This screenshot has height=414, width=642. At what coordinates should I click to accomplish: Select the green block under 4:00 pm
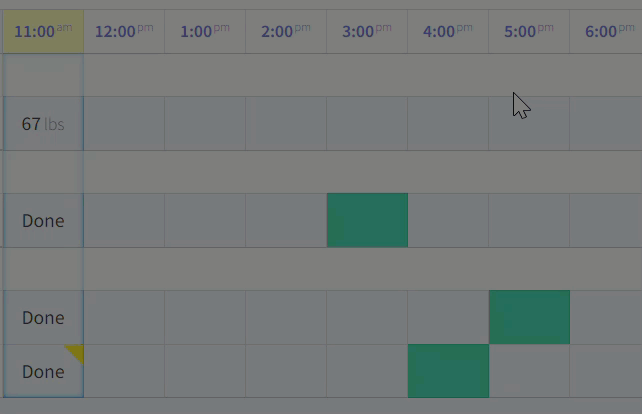click(448, 371)
